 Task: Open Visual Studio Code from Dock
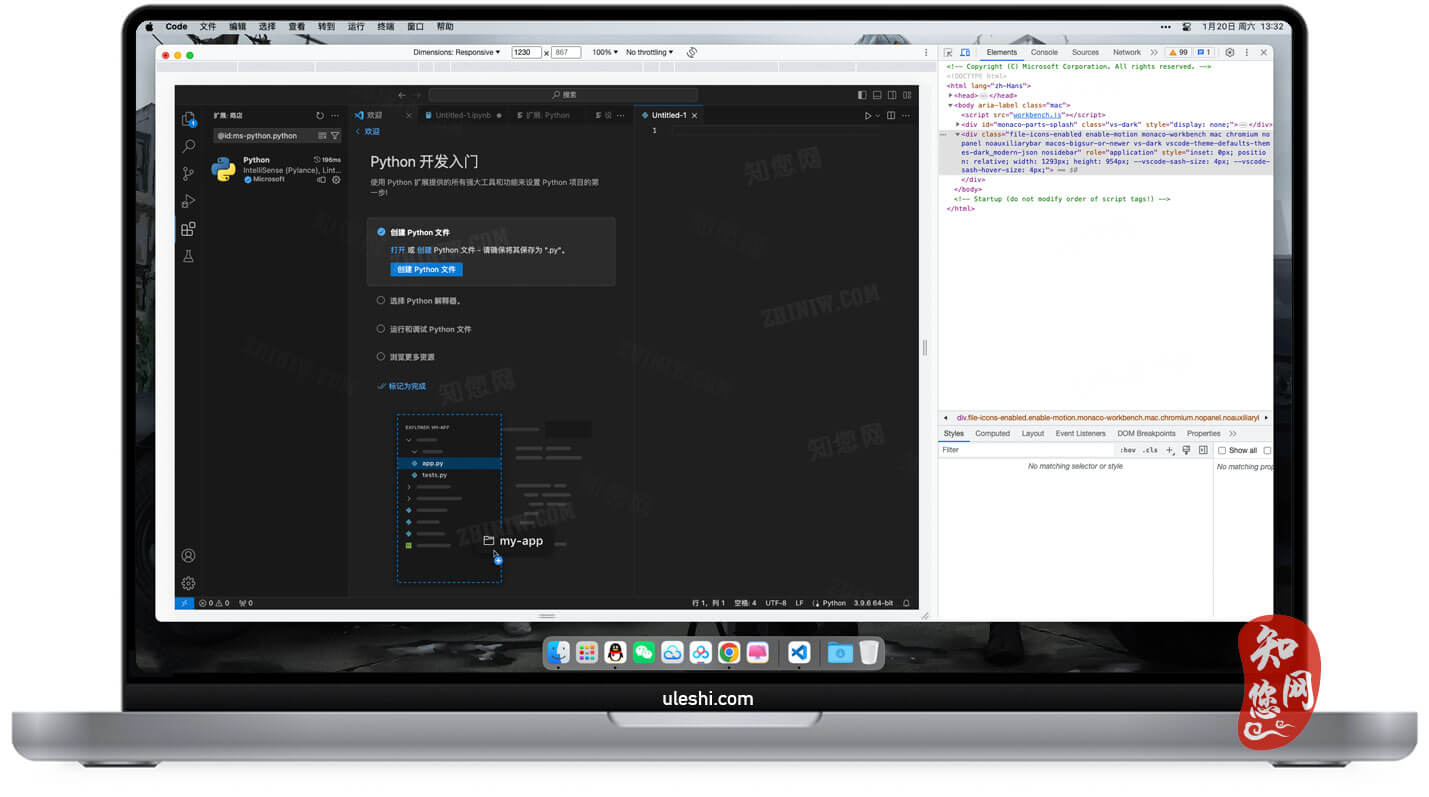pos(798,652)
